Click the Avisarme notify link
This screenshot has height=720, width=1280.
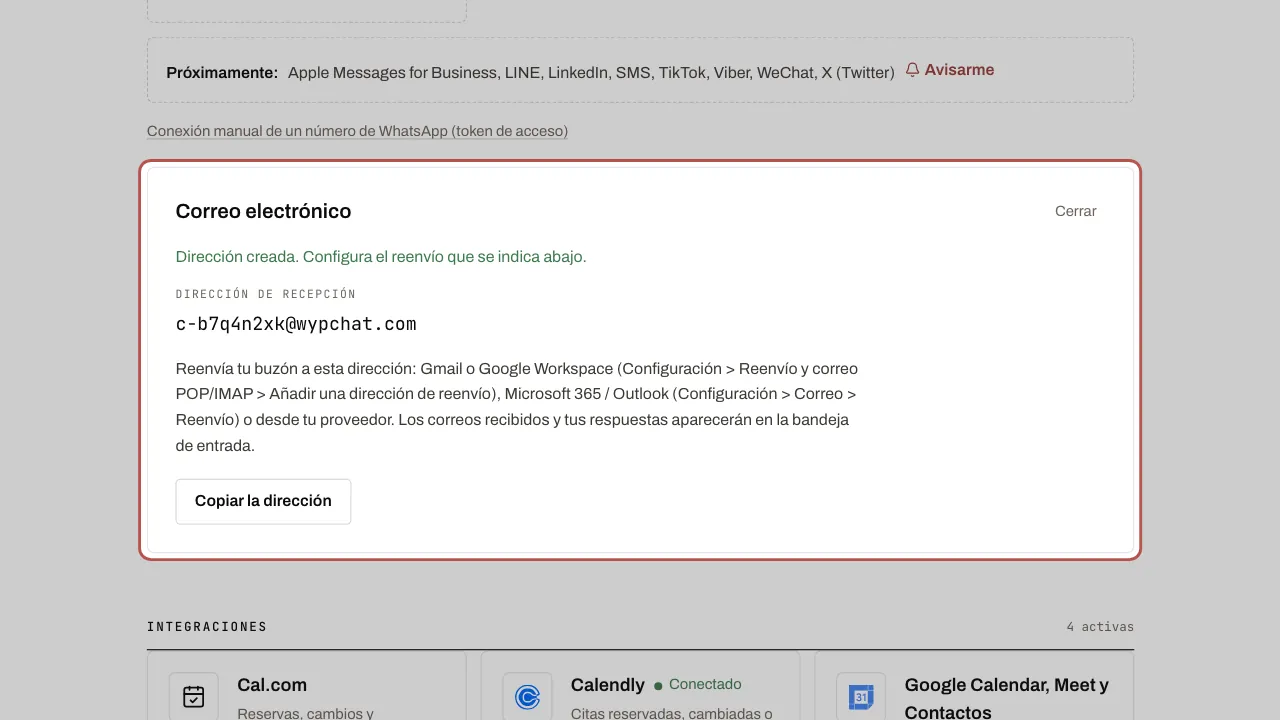coord(950,70)
